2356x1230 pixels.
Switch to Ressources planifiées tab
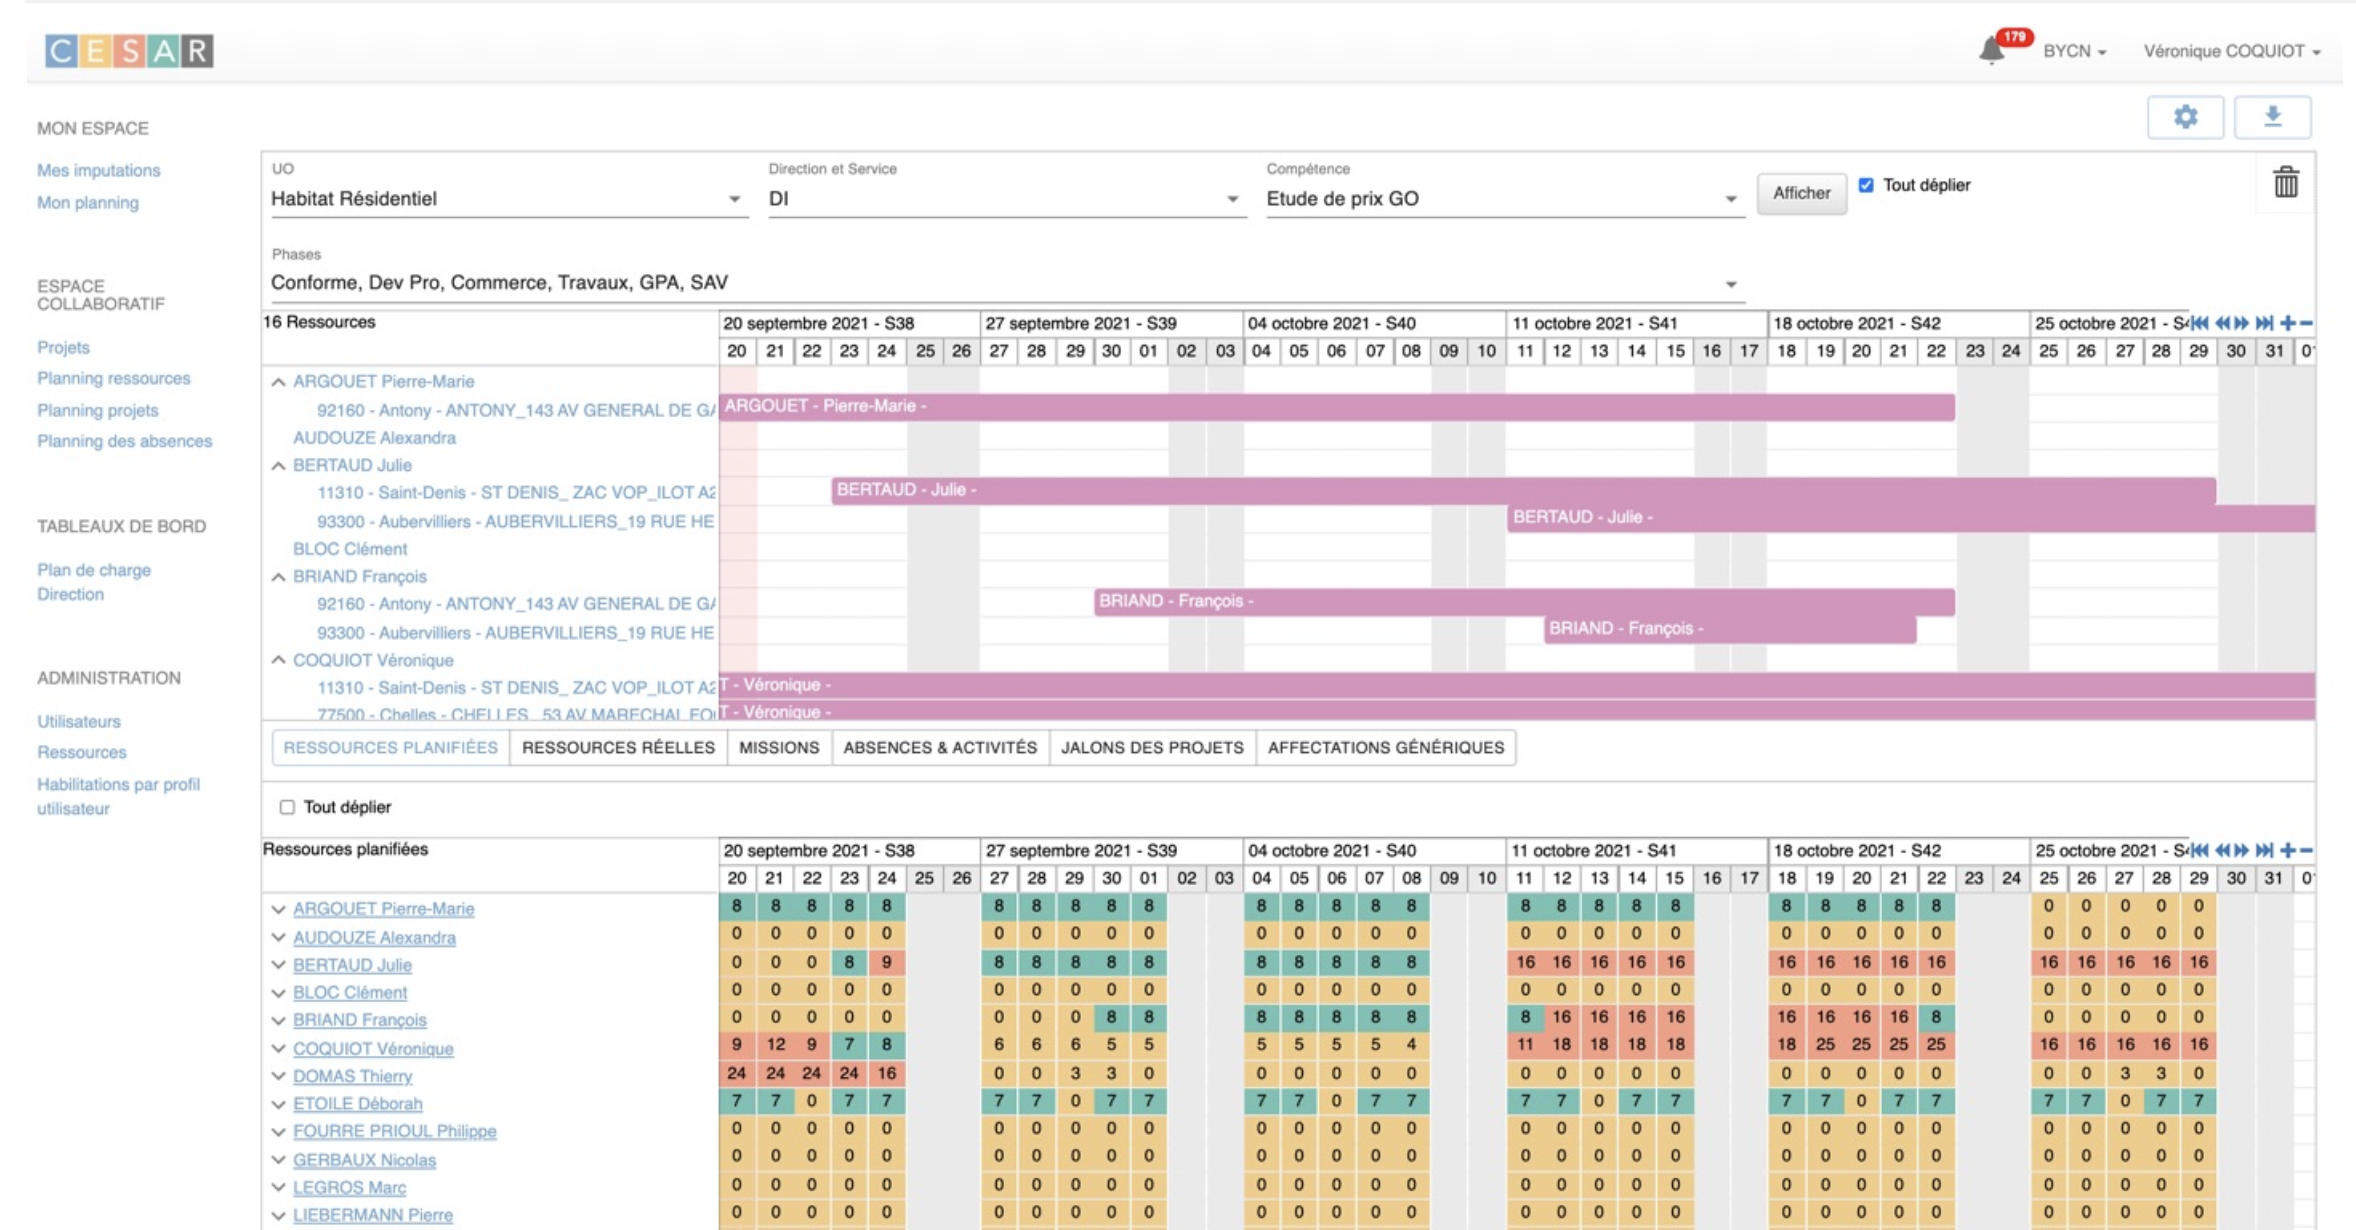(x=390, y=748)
